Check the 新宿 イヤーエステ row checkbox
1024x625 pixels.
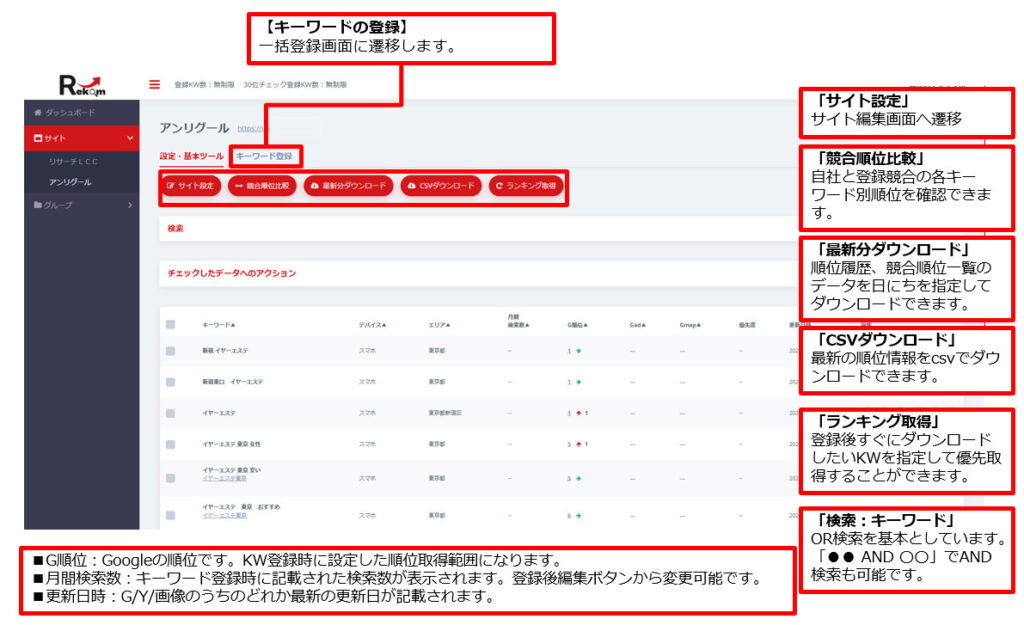point(170,351)
